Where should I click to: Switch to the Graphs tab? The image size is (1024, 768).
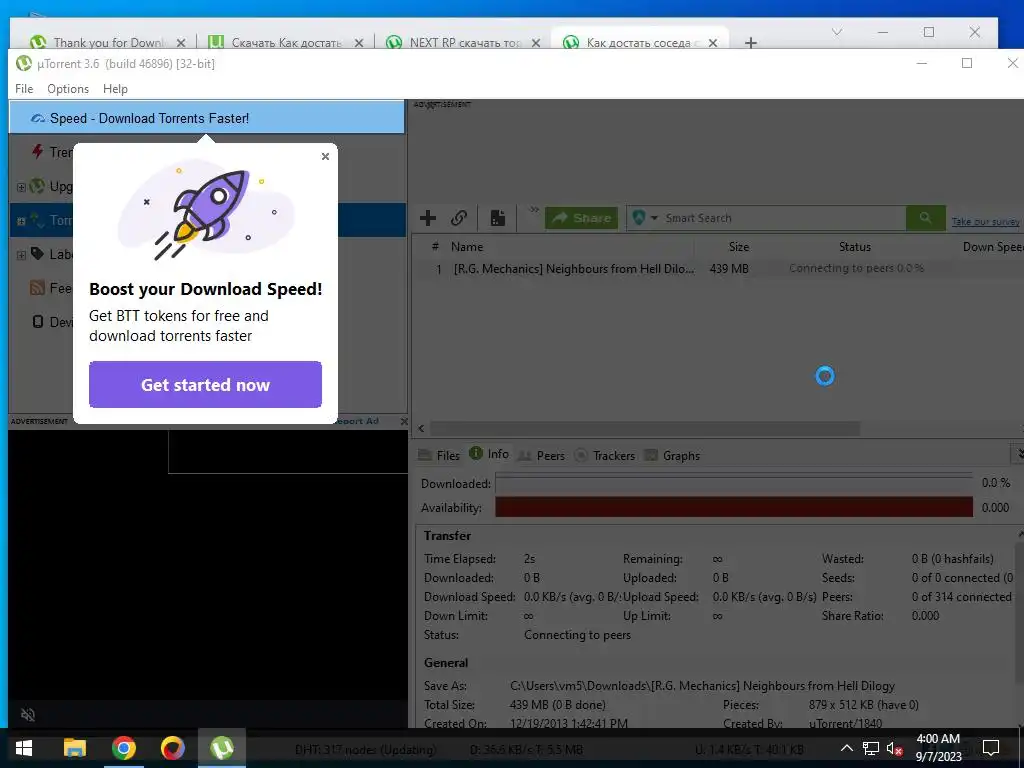672,455
